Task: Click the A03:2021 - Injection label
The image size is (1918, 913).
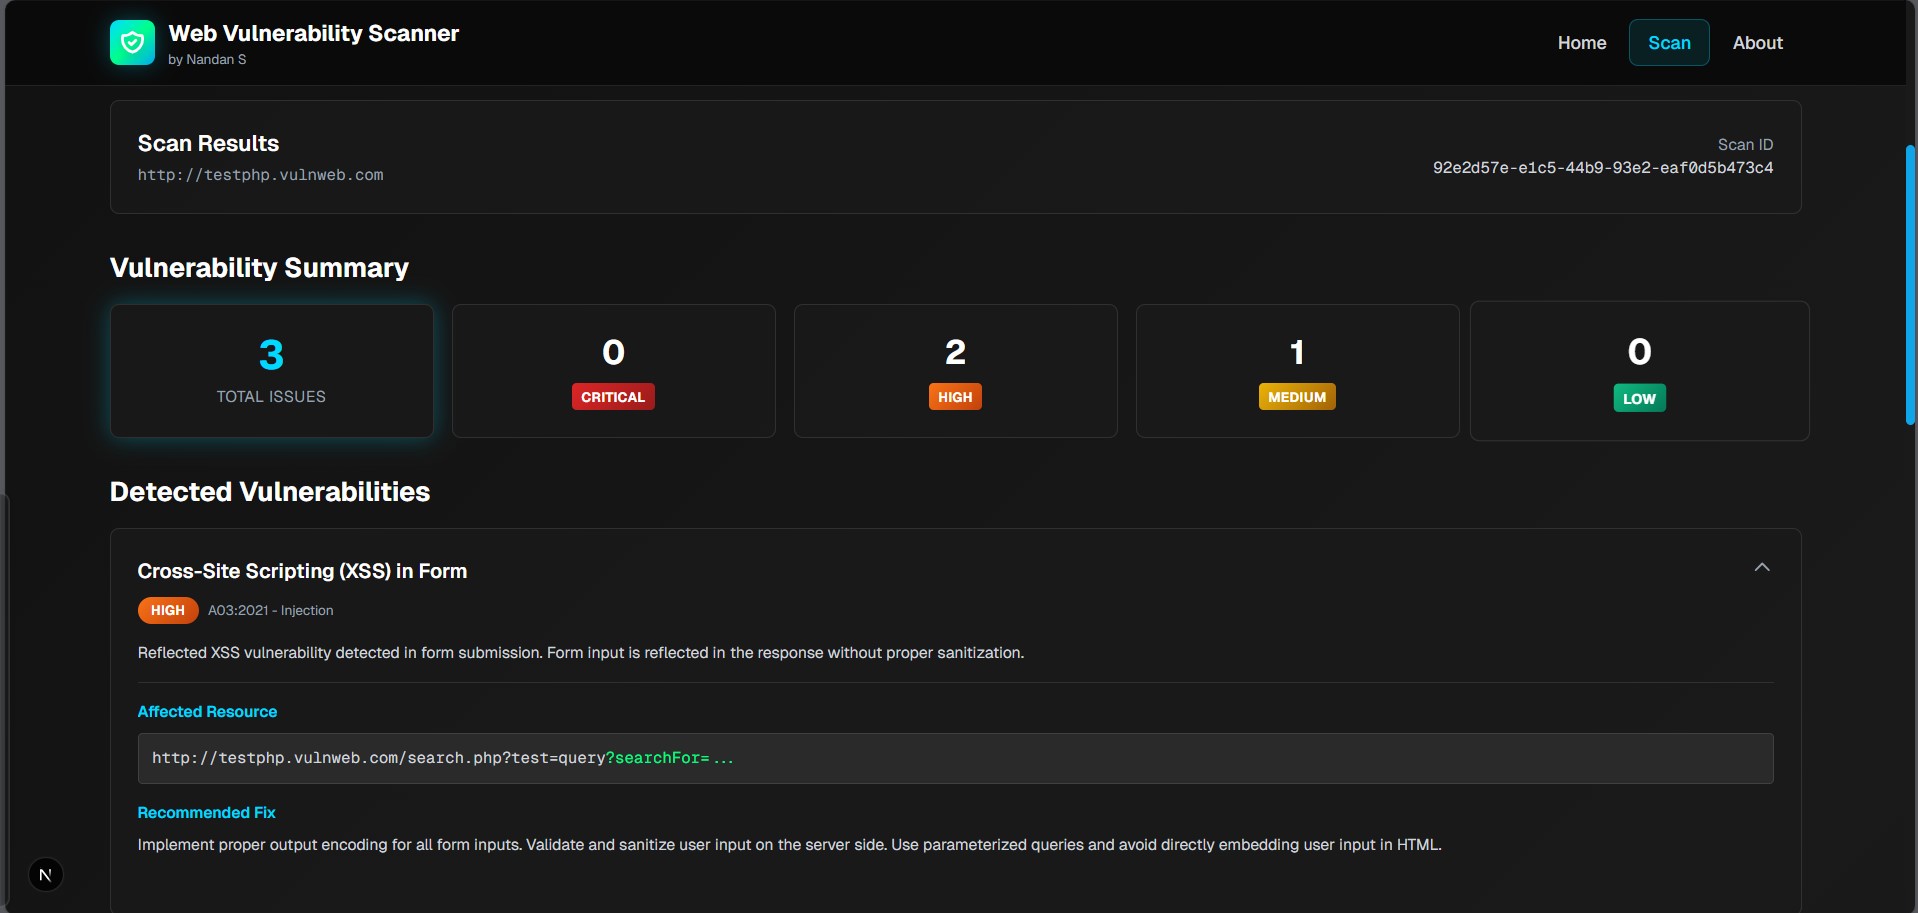Action: click(271, 610)
